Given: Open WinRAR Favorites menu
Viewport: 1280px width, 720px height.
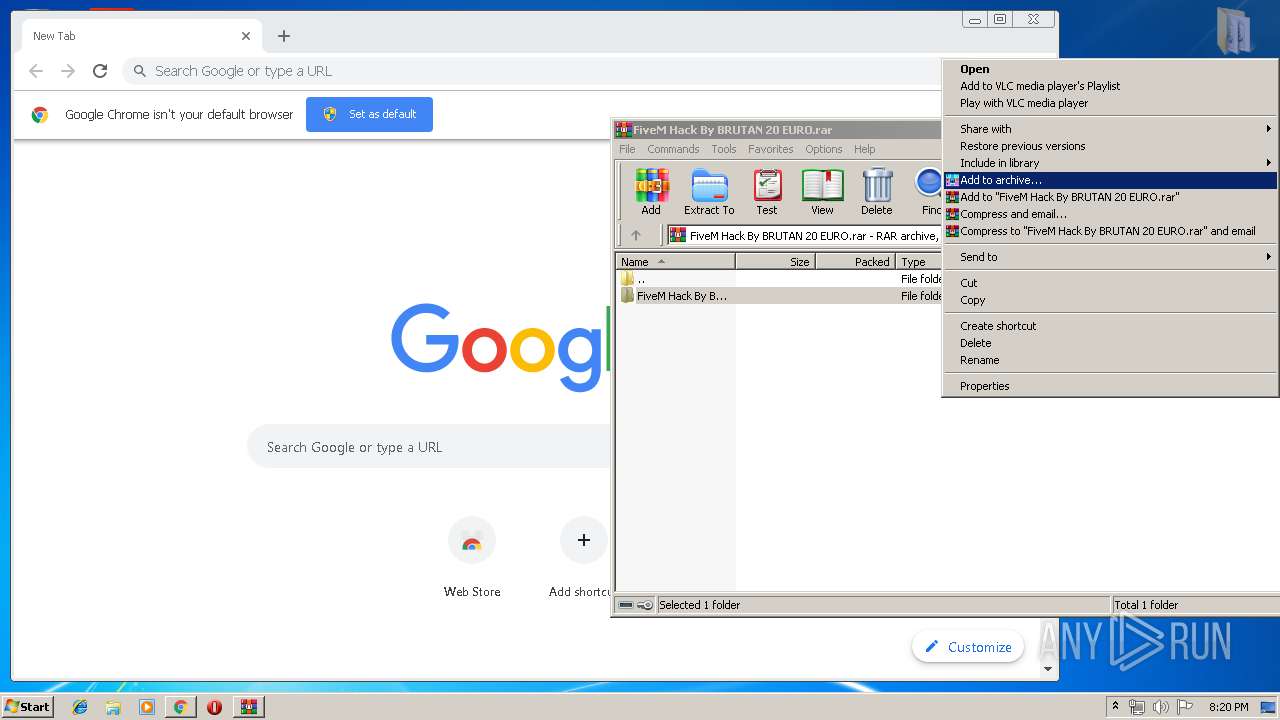Looking at the screenshot, I should pyautogui.click(x=771, y=149).
